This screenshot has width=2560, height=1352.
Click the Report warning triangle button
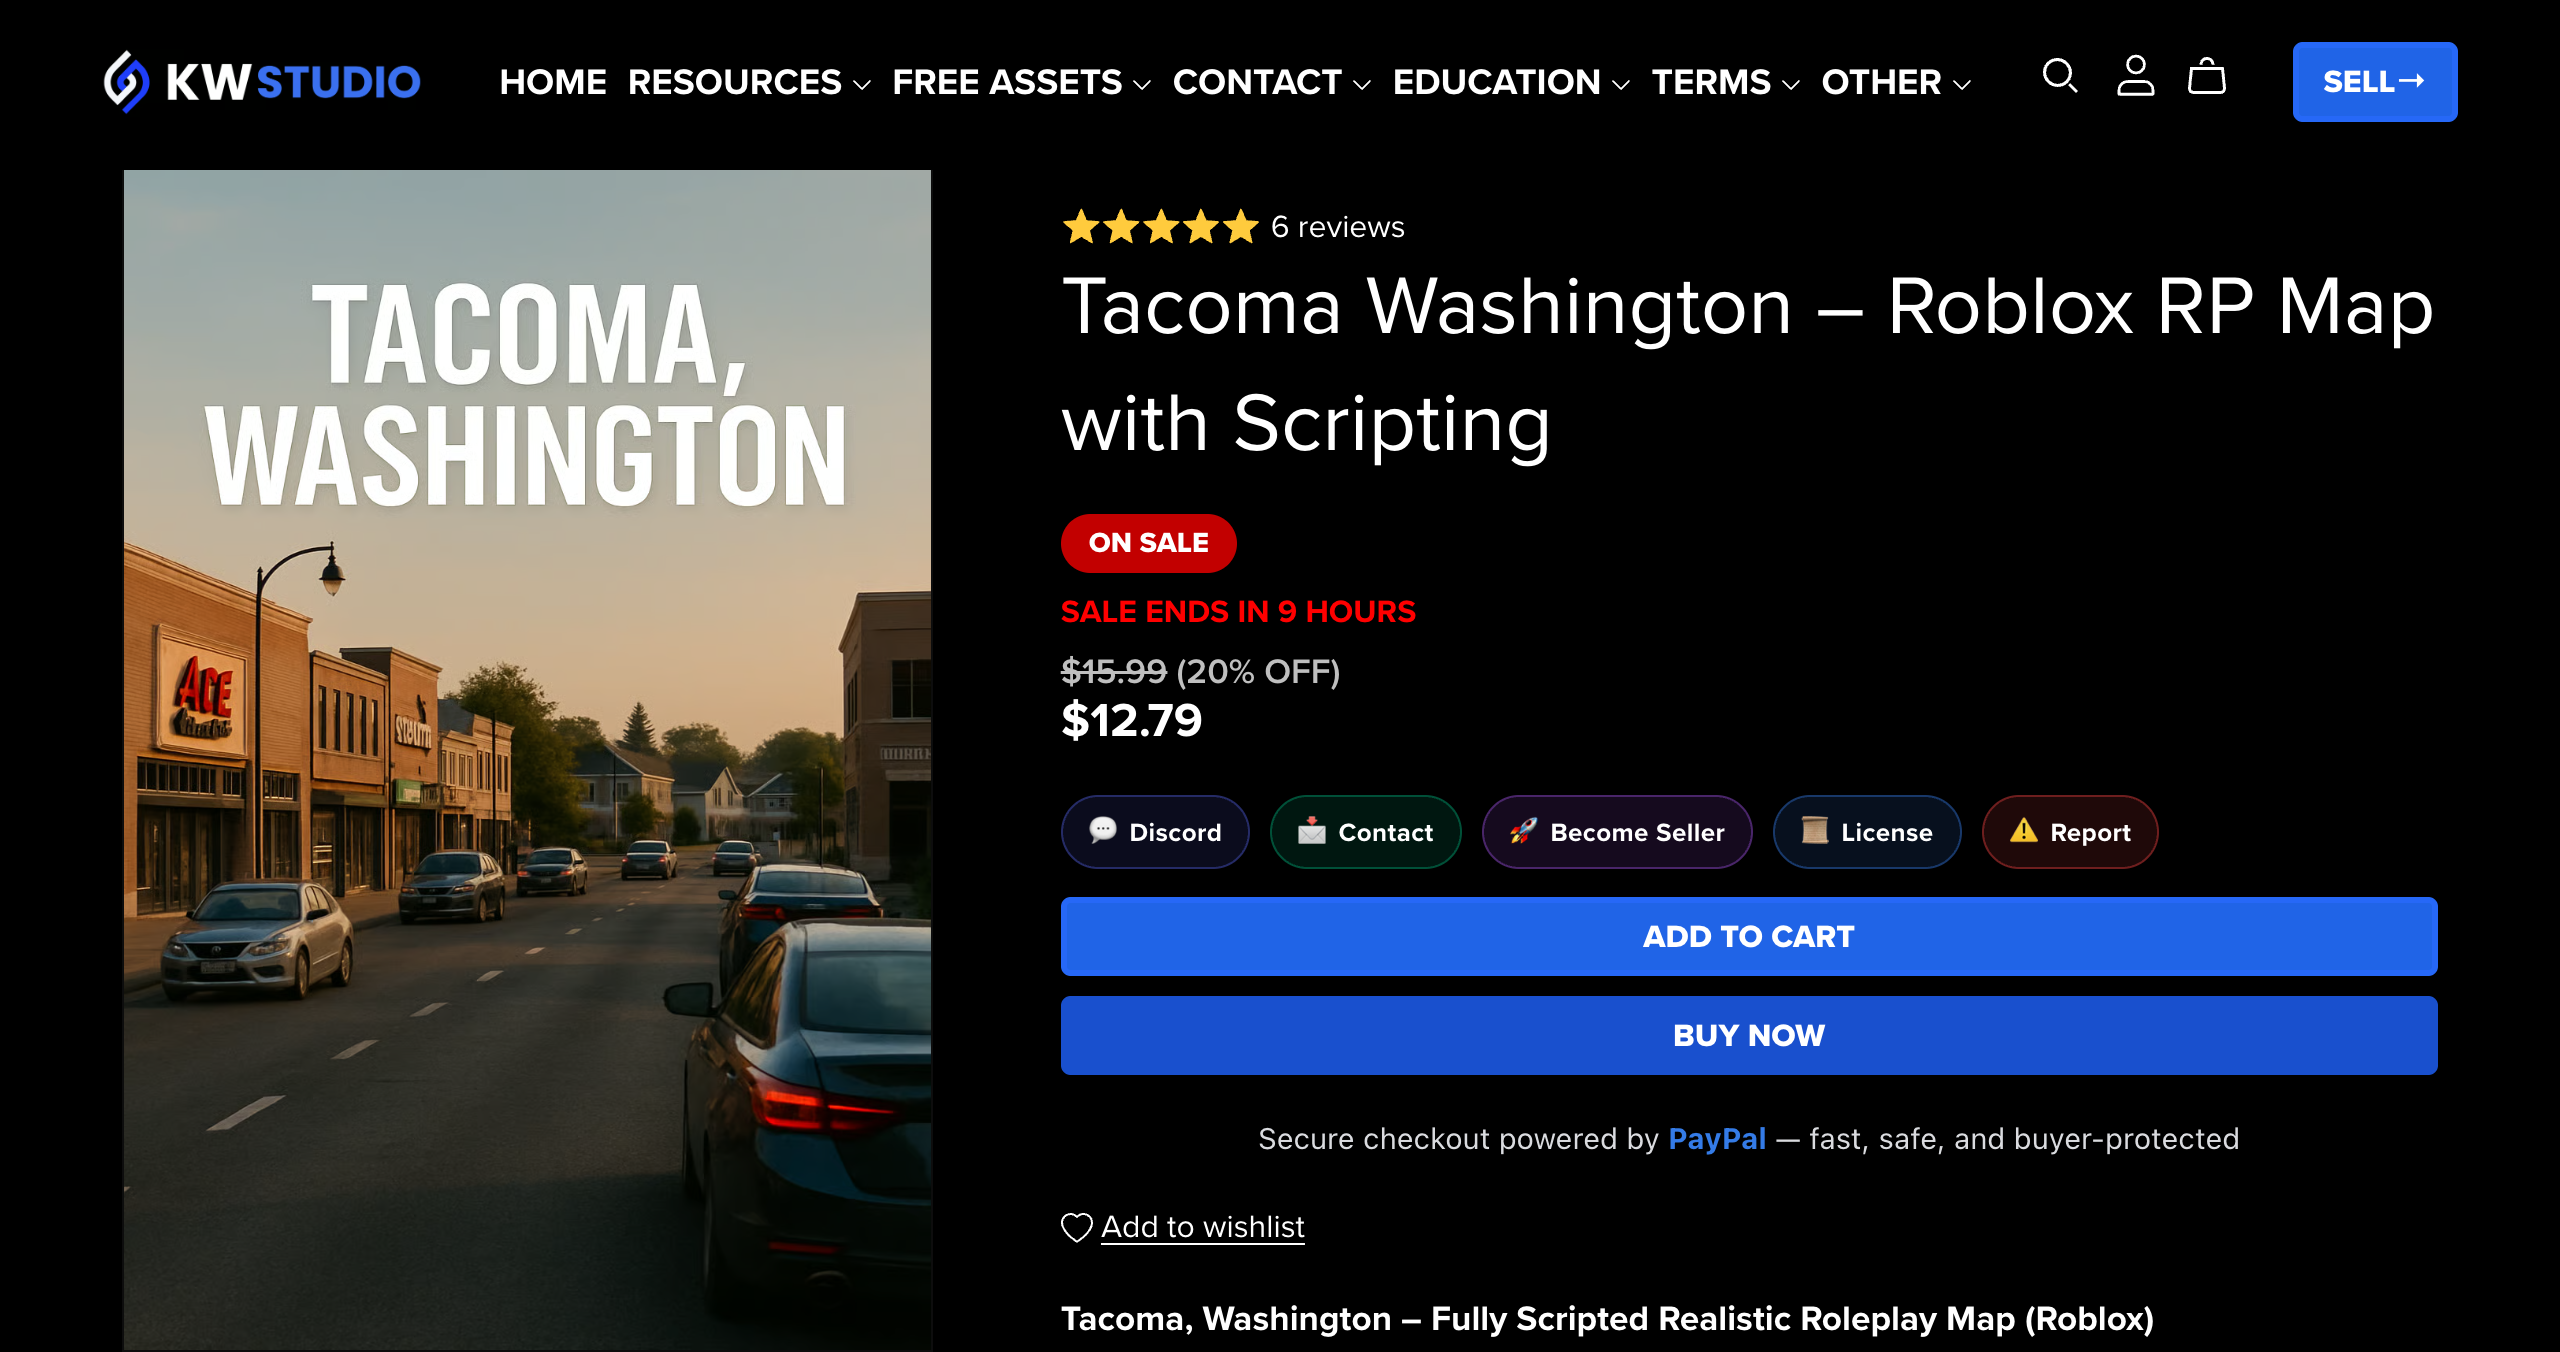2070,832
